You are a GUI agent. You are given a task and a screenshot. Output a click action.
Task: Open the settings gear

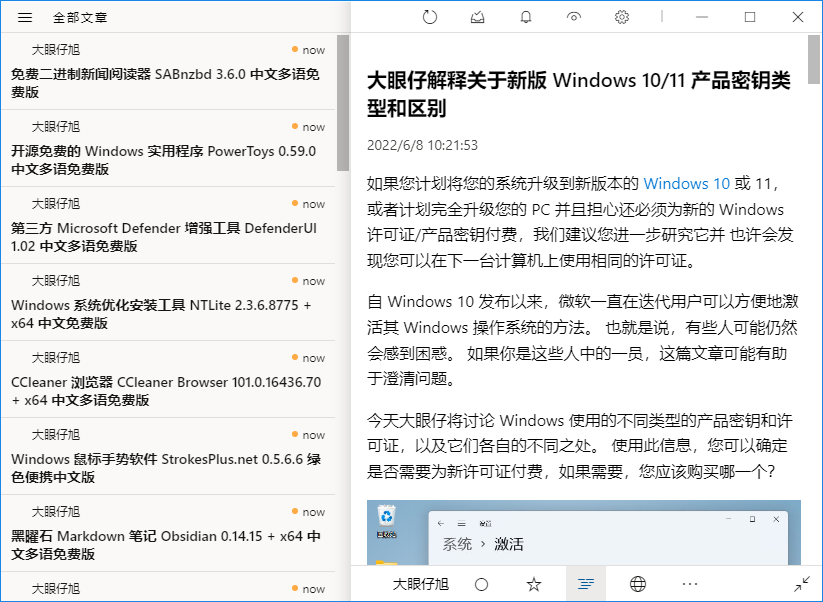(622, 17)
